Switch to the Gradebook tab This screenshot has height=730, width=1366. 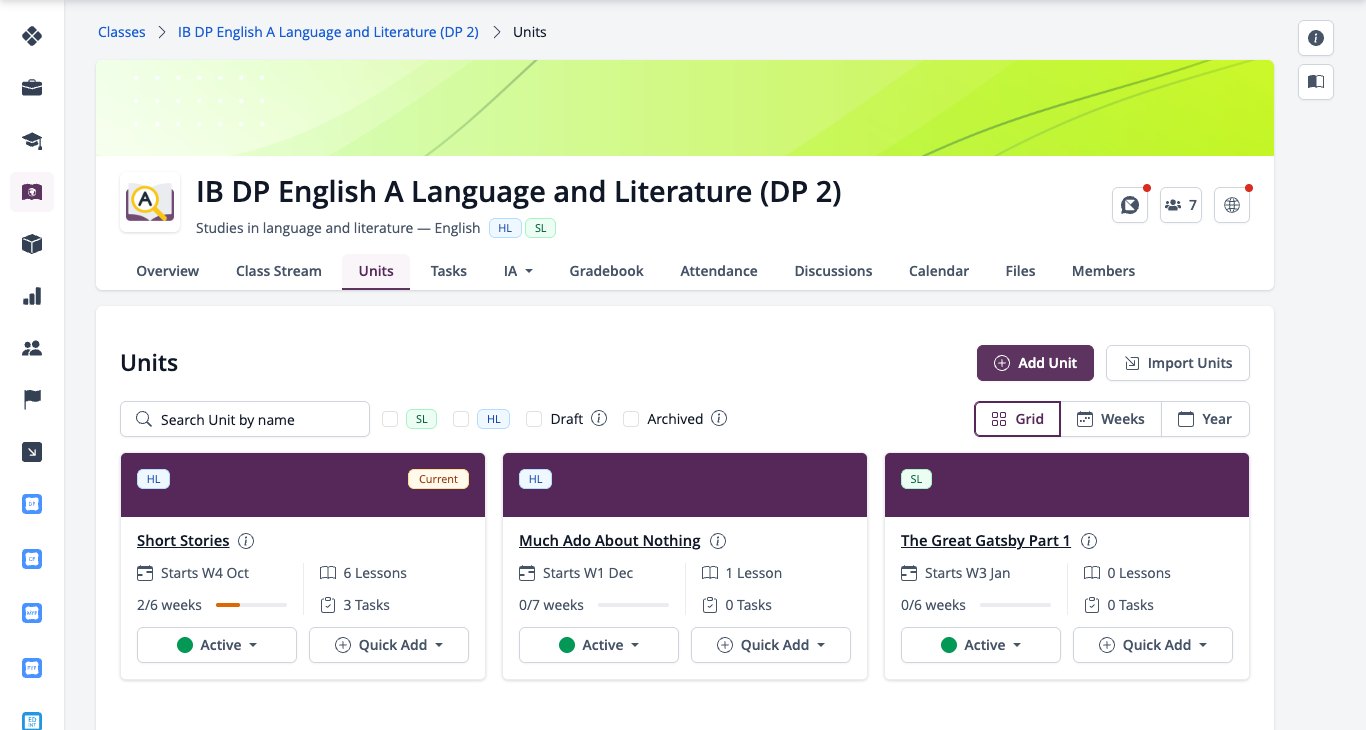(x=606, y=271)
